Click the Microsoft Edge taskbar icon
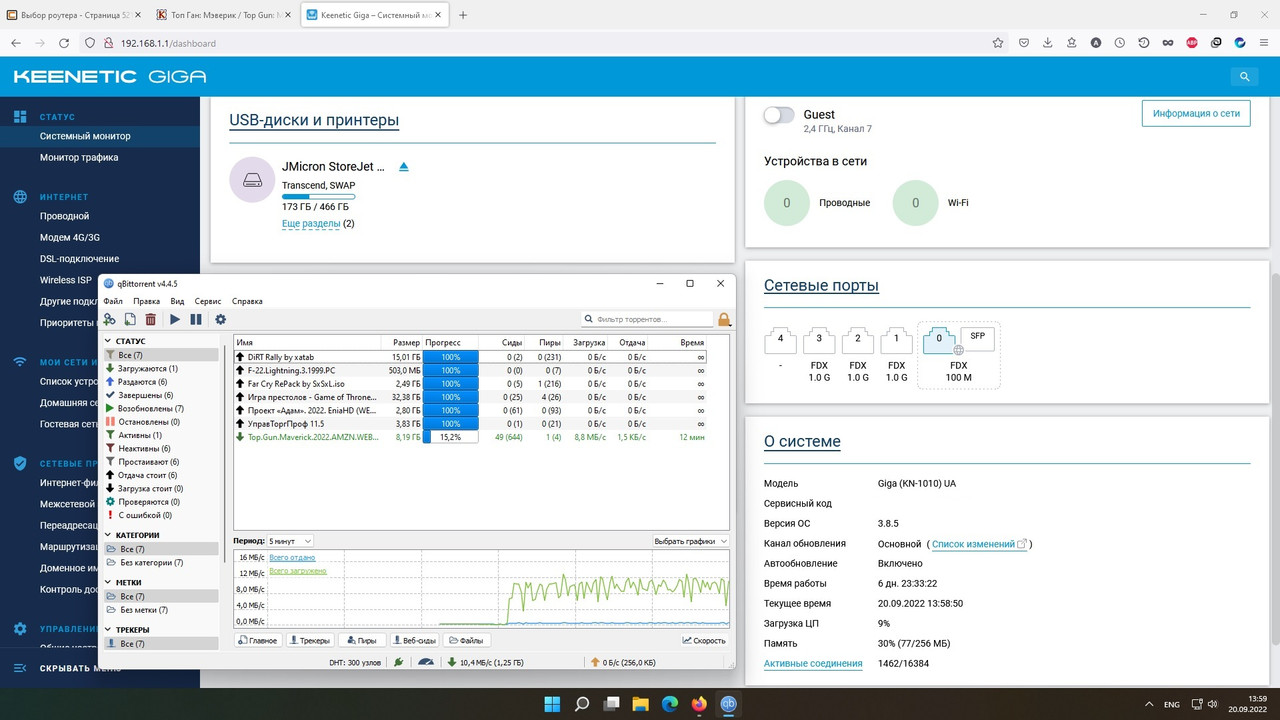This screenshot has width=1280, height=720. [670, 704]
